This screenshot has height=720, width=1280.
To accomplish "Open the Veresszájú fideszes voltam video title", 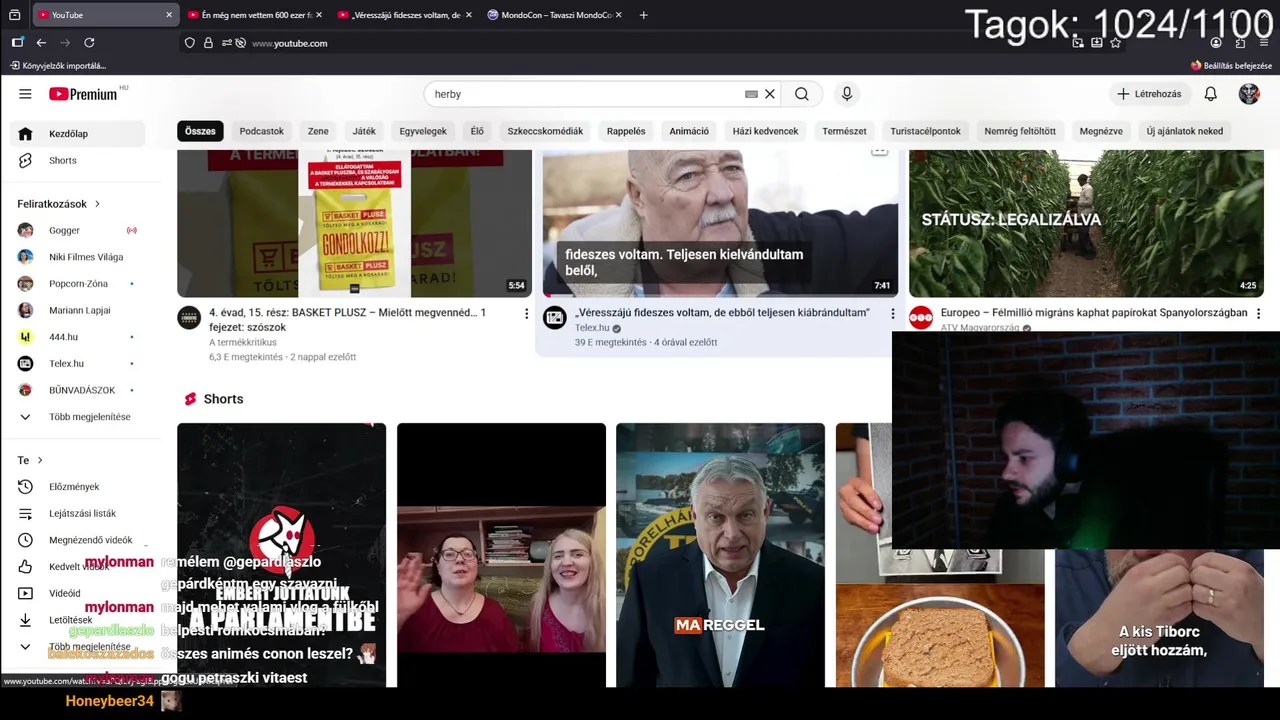I will point(722,313).
